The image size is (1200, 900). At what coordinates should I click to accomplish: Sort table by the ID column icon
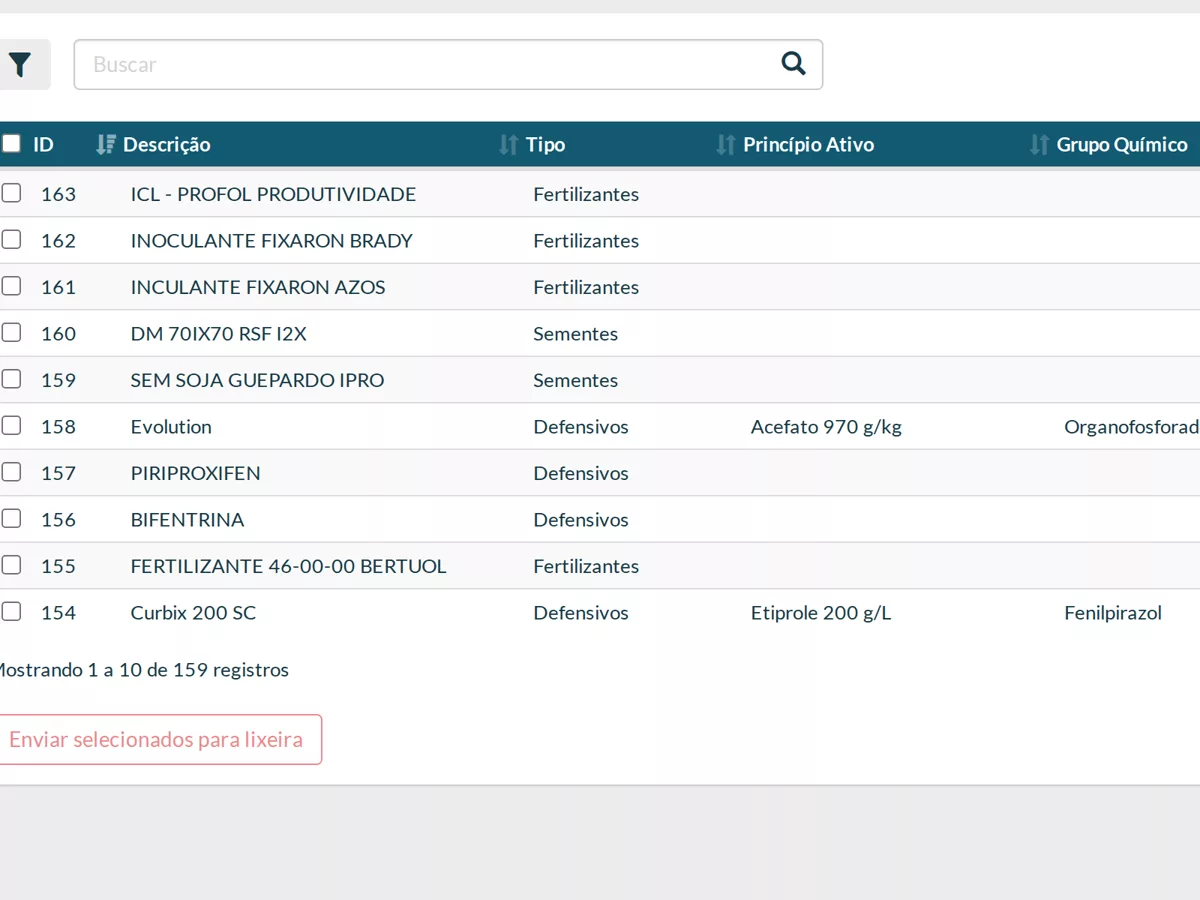click(x=105, y=145)
